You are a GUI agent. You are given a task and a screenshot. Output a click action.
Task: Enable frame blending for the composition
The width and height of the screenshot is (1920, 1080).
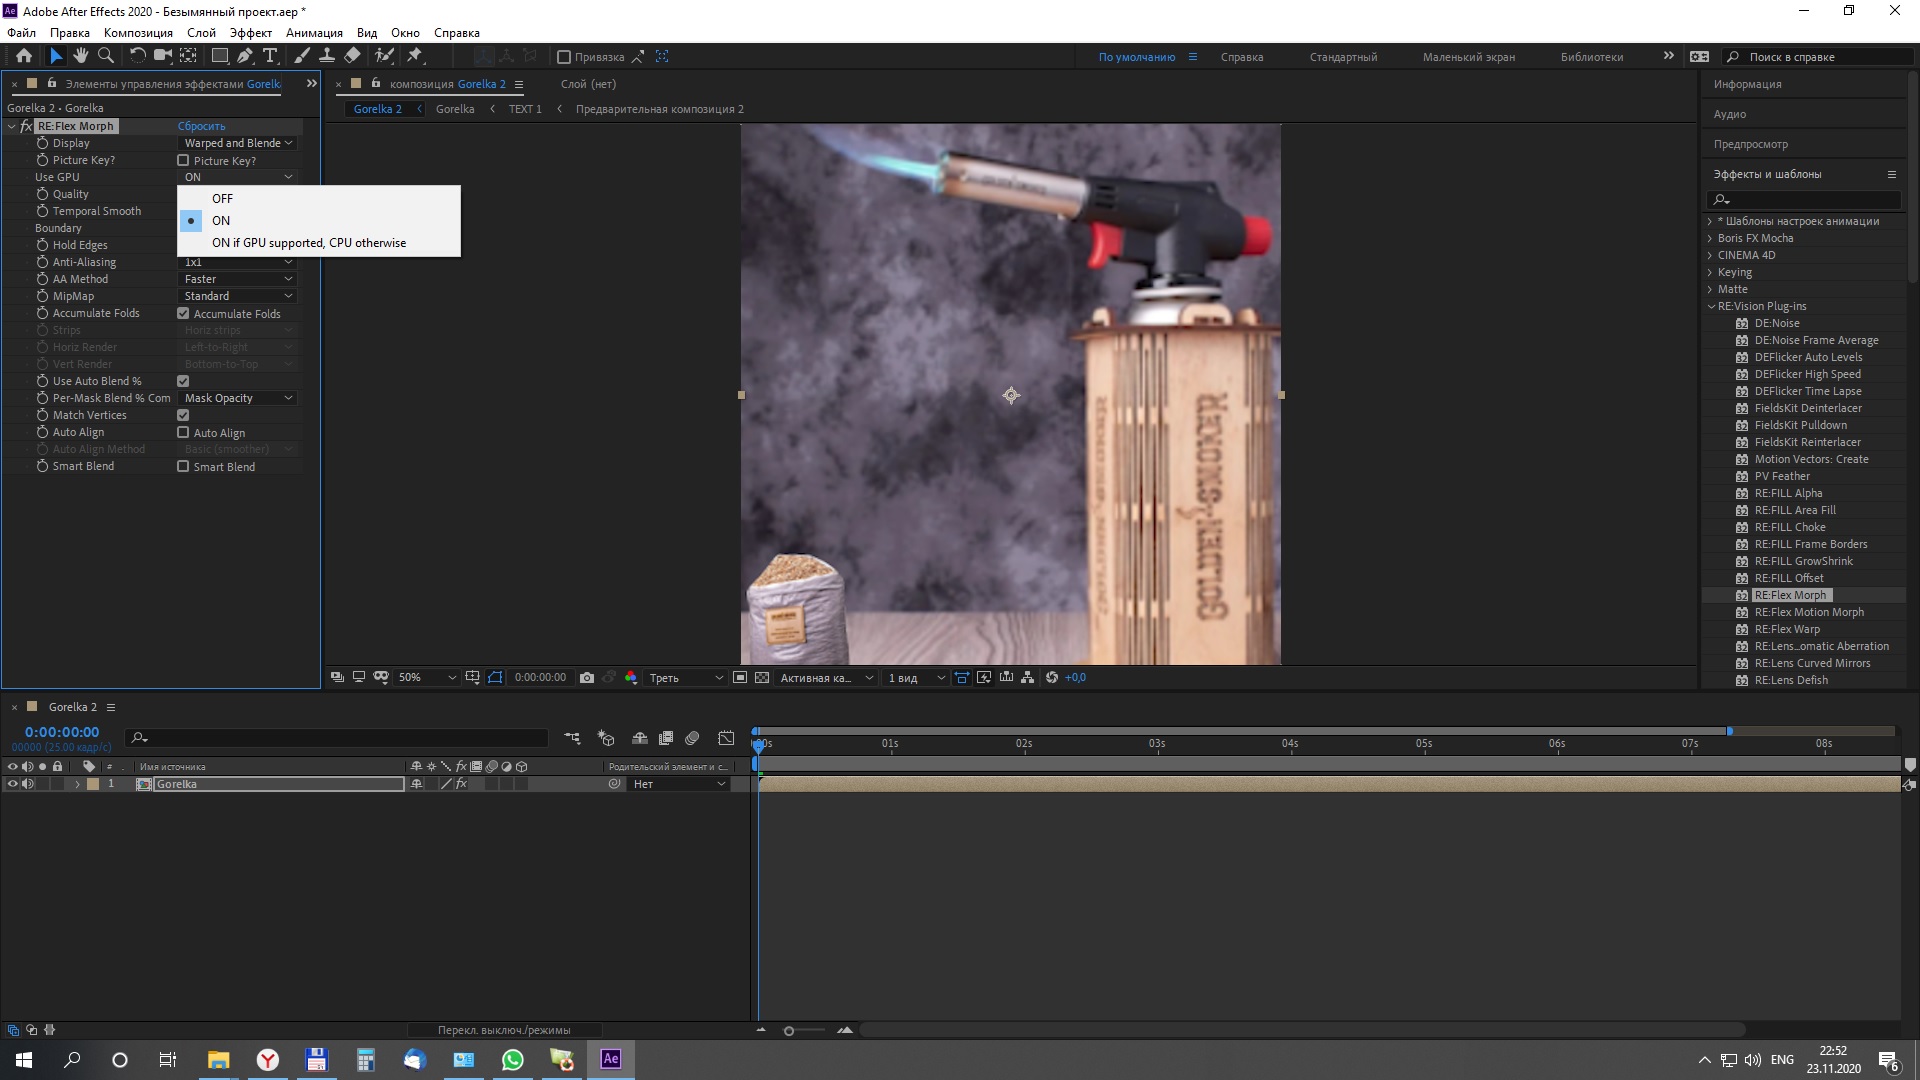click(666, 738)
